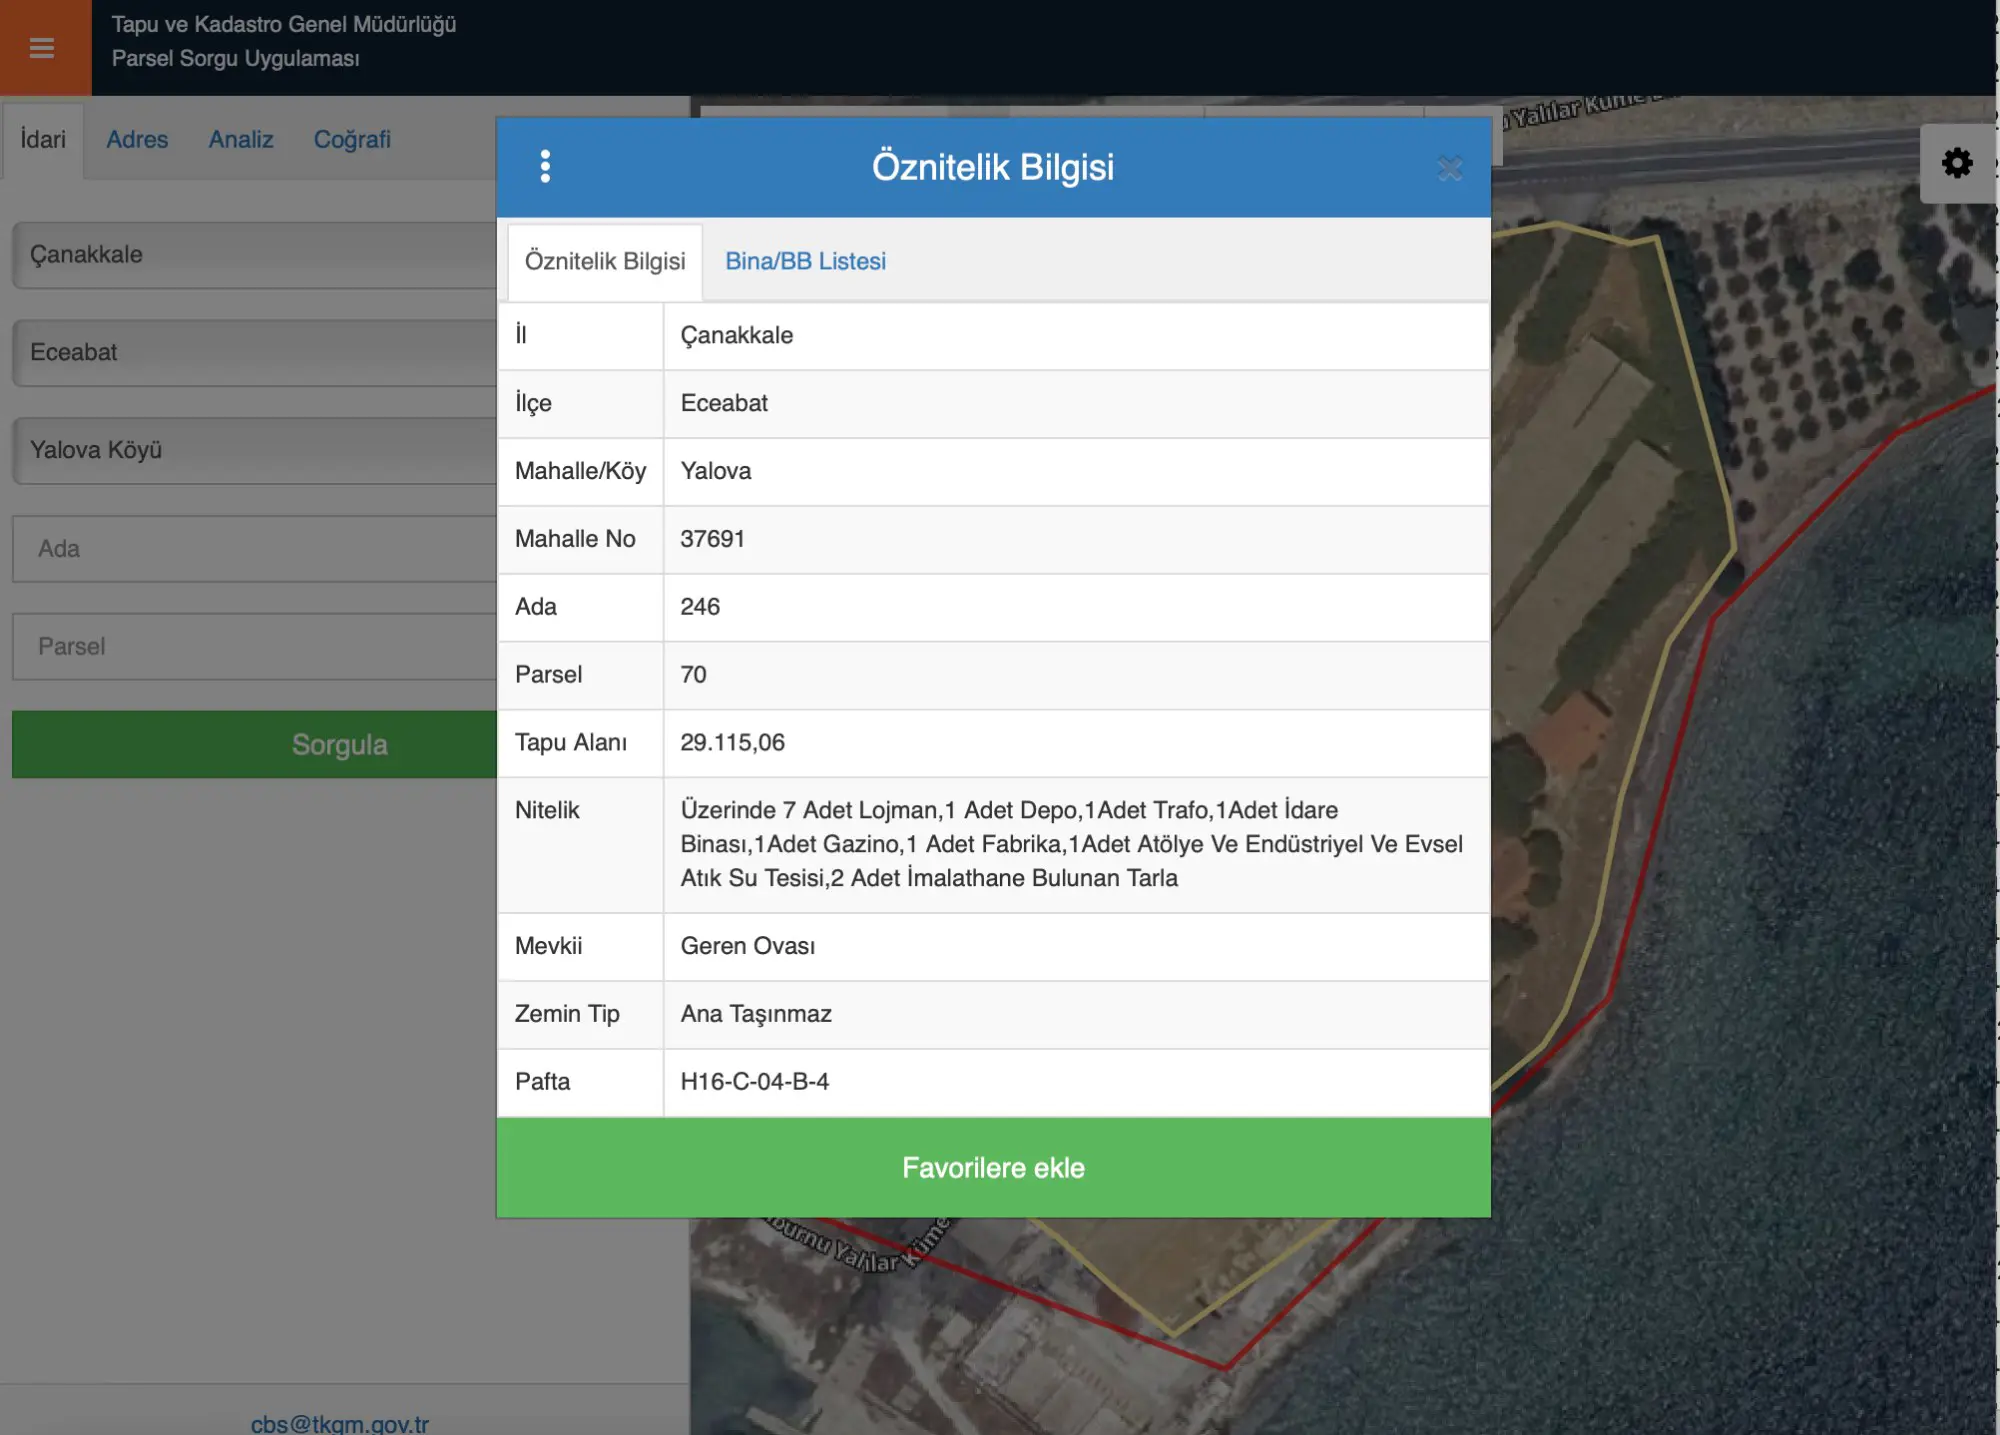Switch to the Adres tab

(x=137, y=140)
